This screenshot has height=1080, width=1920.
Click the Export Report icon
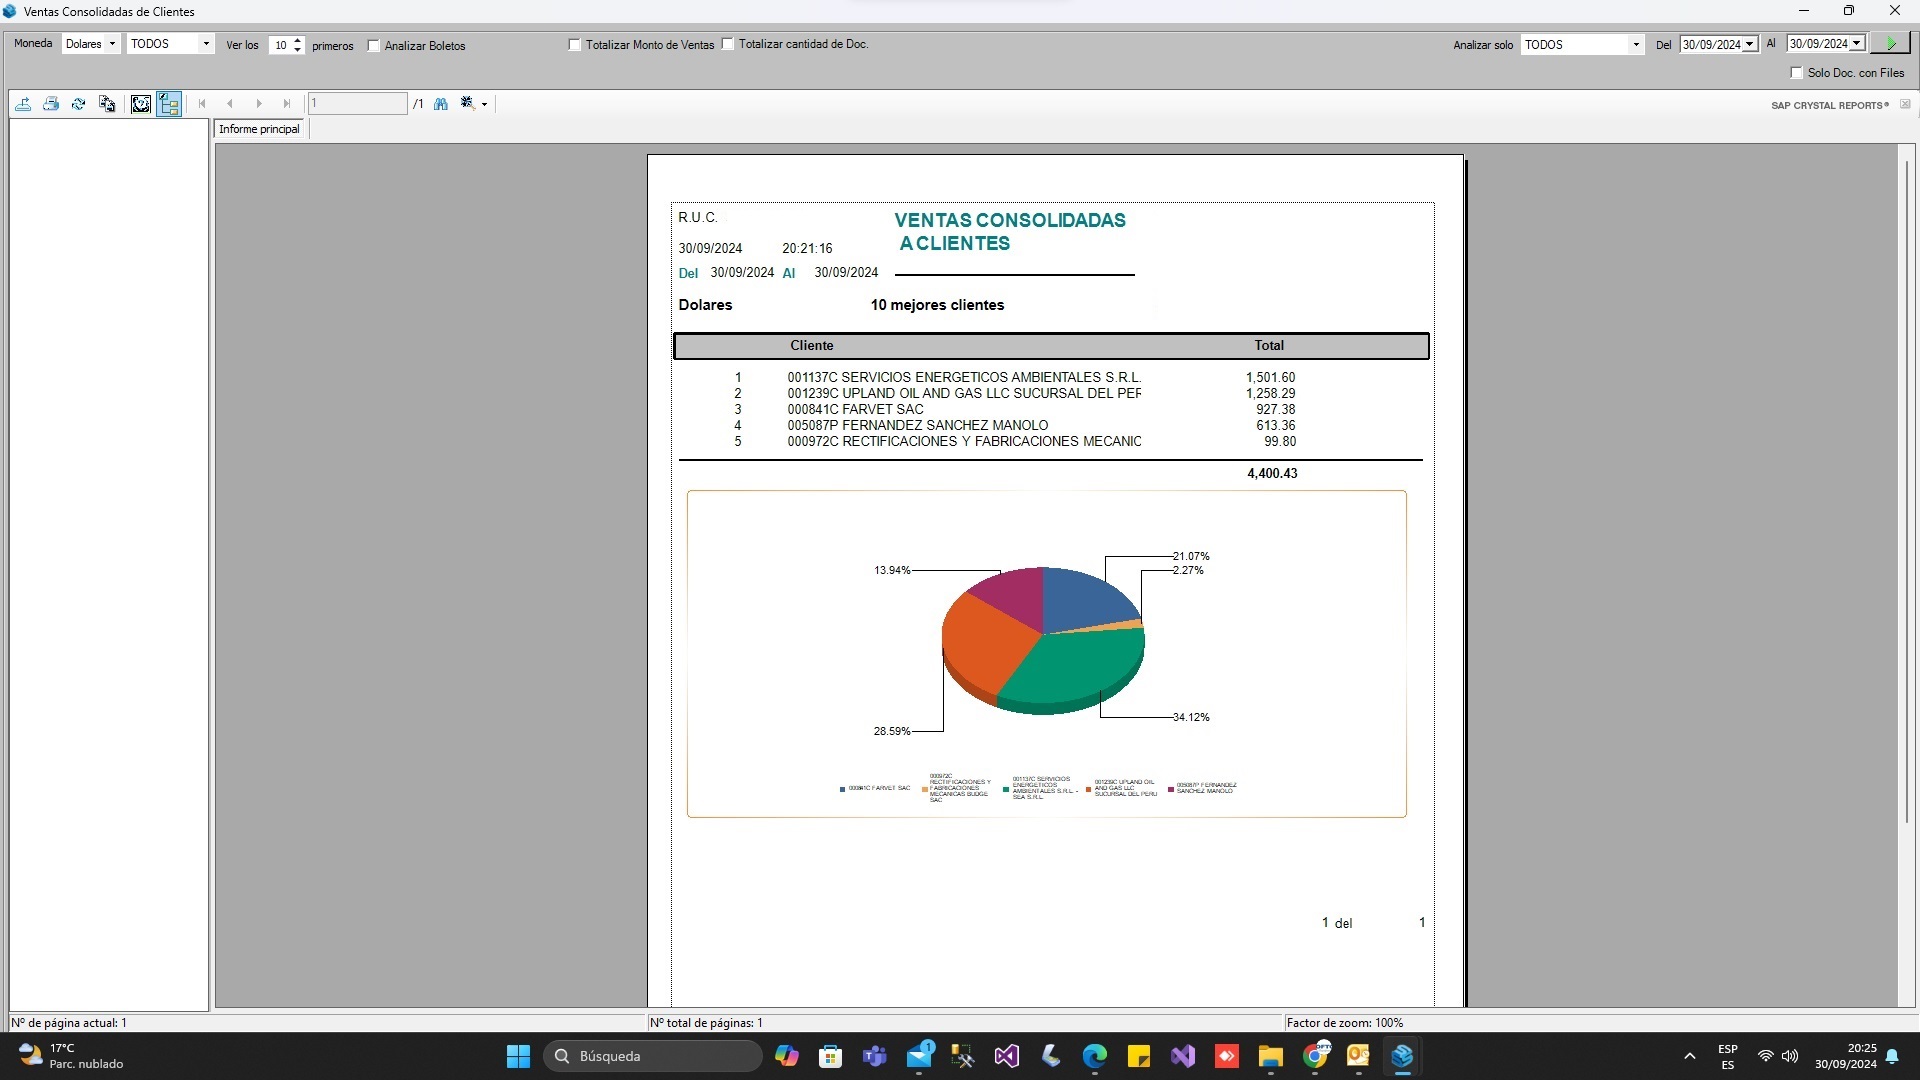23,104
